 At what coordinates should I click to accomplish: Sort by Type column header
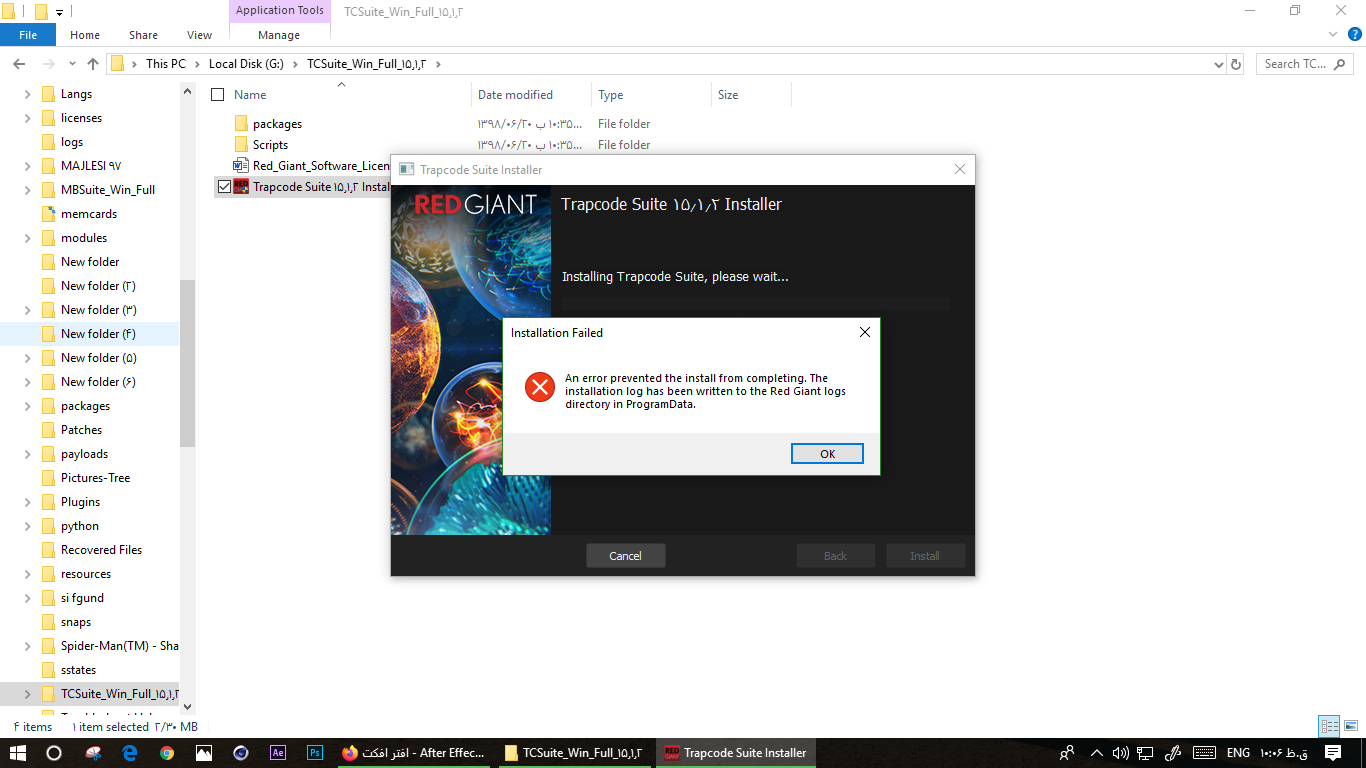(x=611, y=95)
